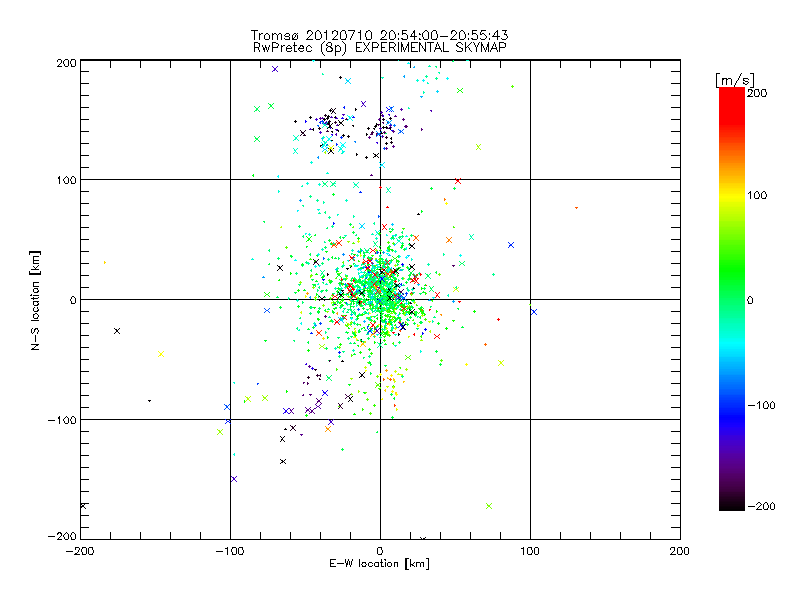Image resolution: width=800 pixels, height=600 pixels.
Task: Click the y-axis tick label '-100'
Action: pos(62,420)
